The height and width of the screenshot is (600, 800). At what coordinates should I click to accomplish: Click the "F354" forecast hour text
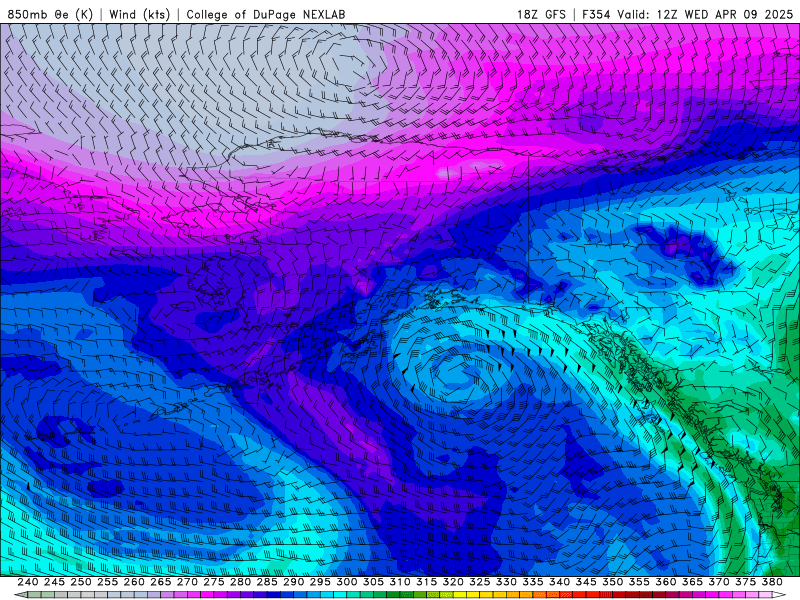point(596,14)
